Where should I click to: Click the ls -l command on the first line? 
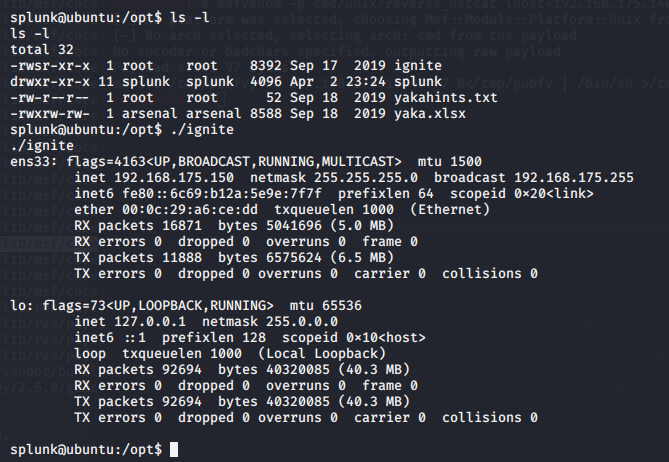coord(190,18)
